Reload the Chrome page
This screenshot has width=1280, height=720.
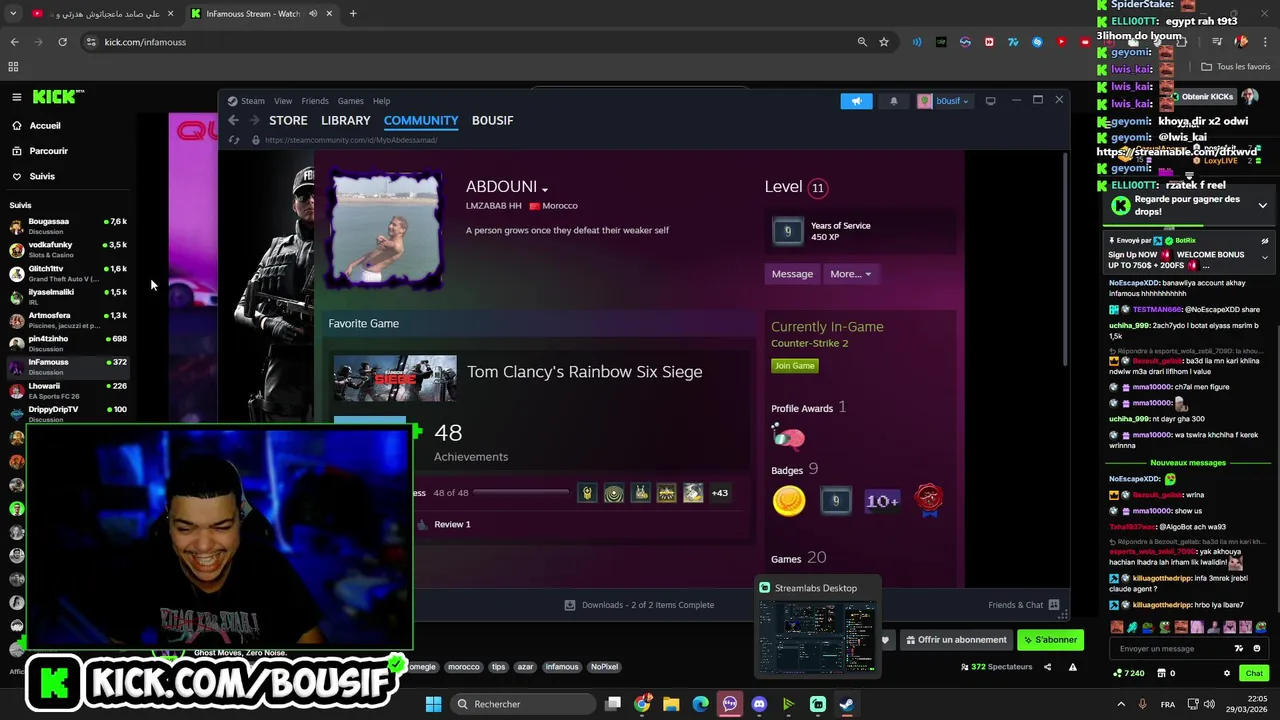(x=62, y=42)
